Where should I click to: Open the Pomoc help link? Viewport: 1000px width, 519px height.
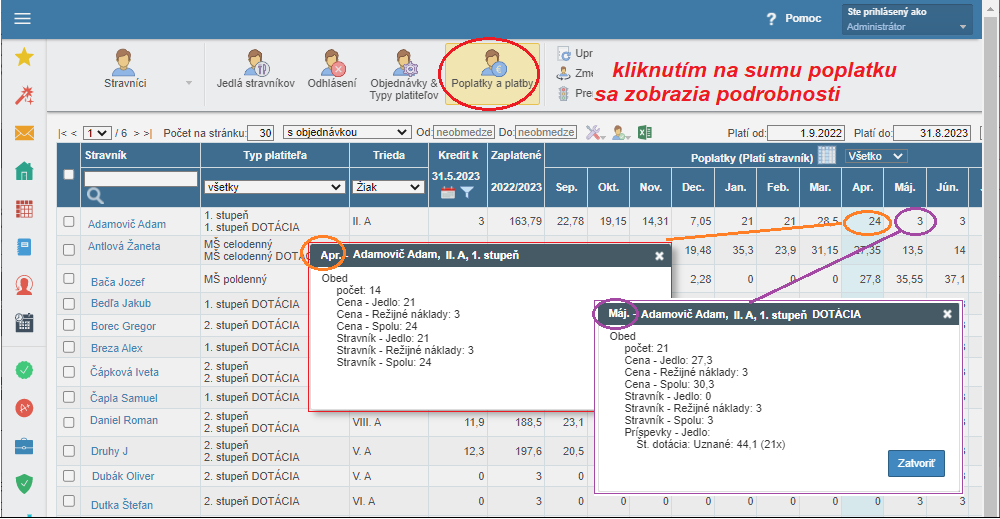[x=794, y=18]
